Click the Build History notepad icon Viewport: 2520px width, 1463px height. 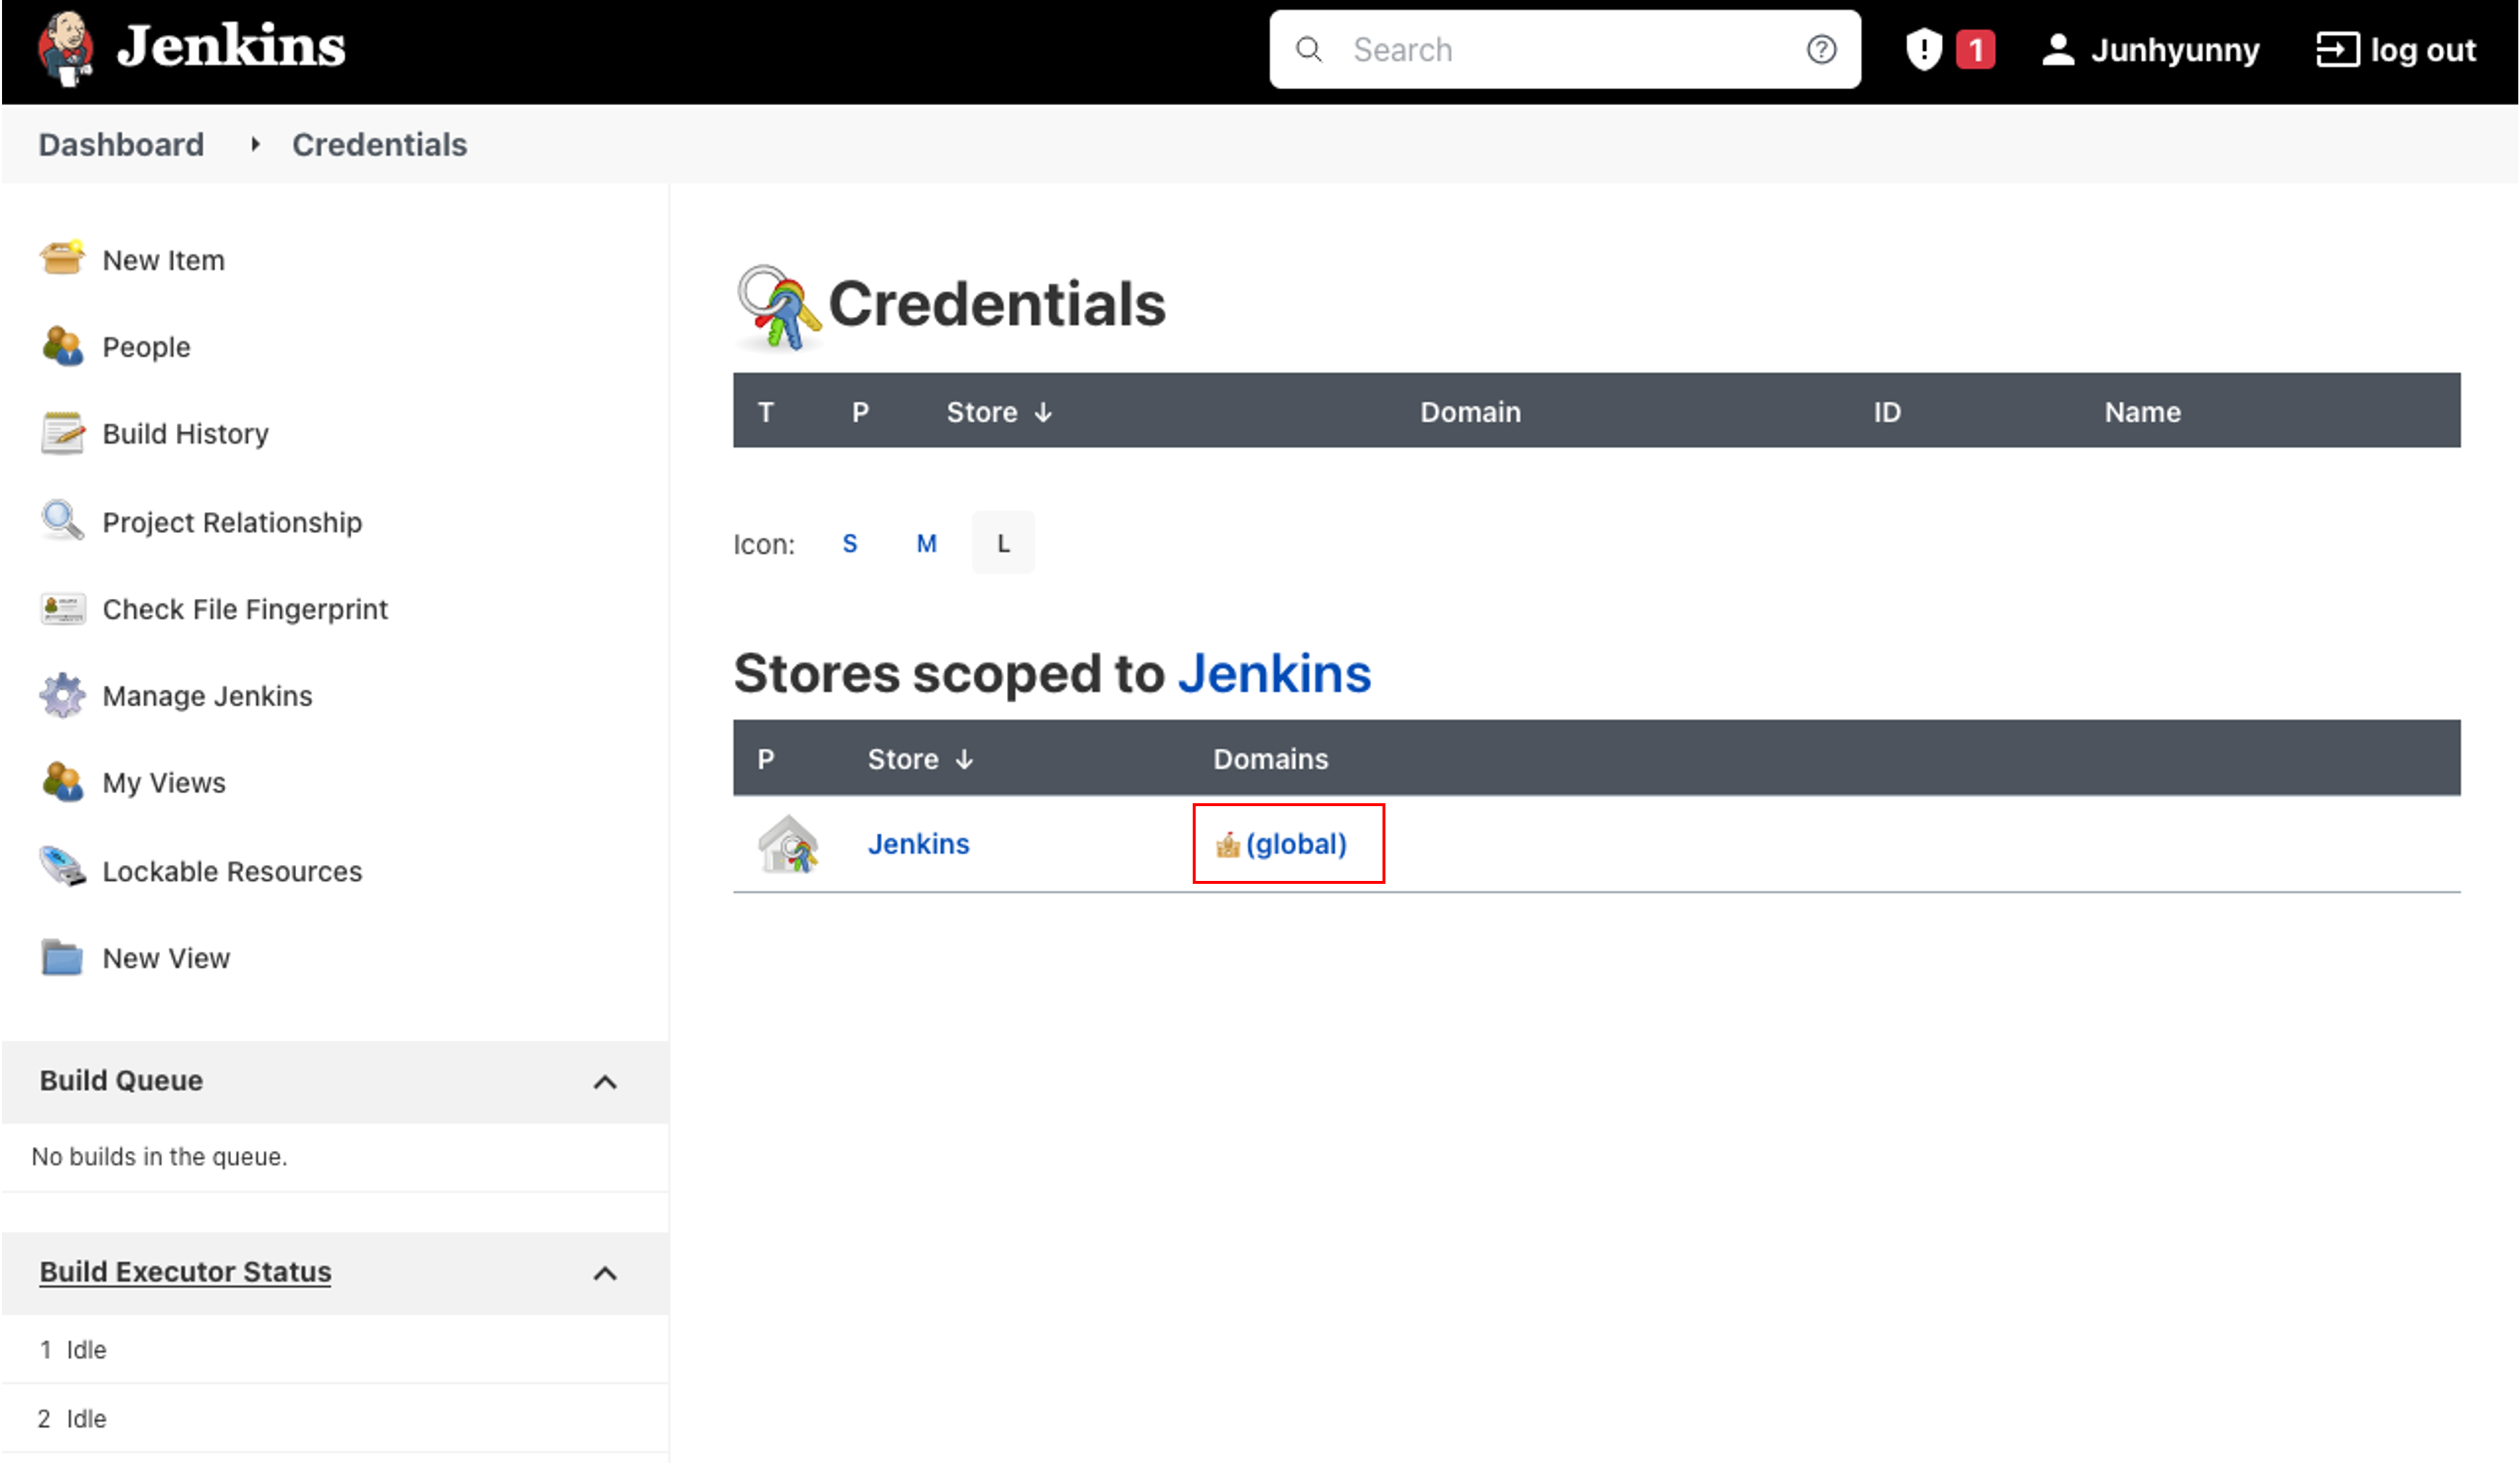[62, 433]
